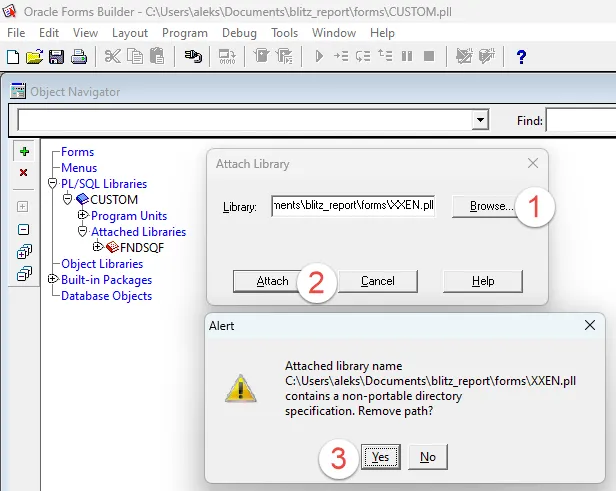This screenshot has width=616, height=491.
Task: Open the Debug menu
Action: (x=239, y=33)
